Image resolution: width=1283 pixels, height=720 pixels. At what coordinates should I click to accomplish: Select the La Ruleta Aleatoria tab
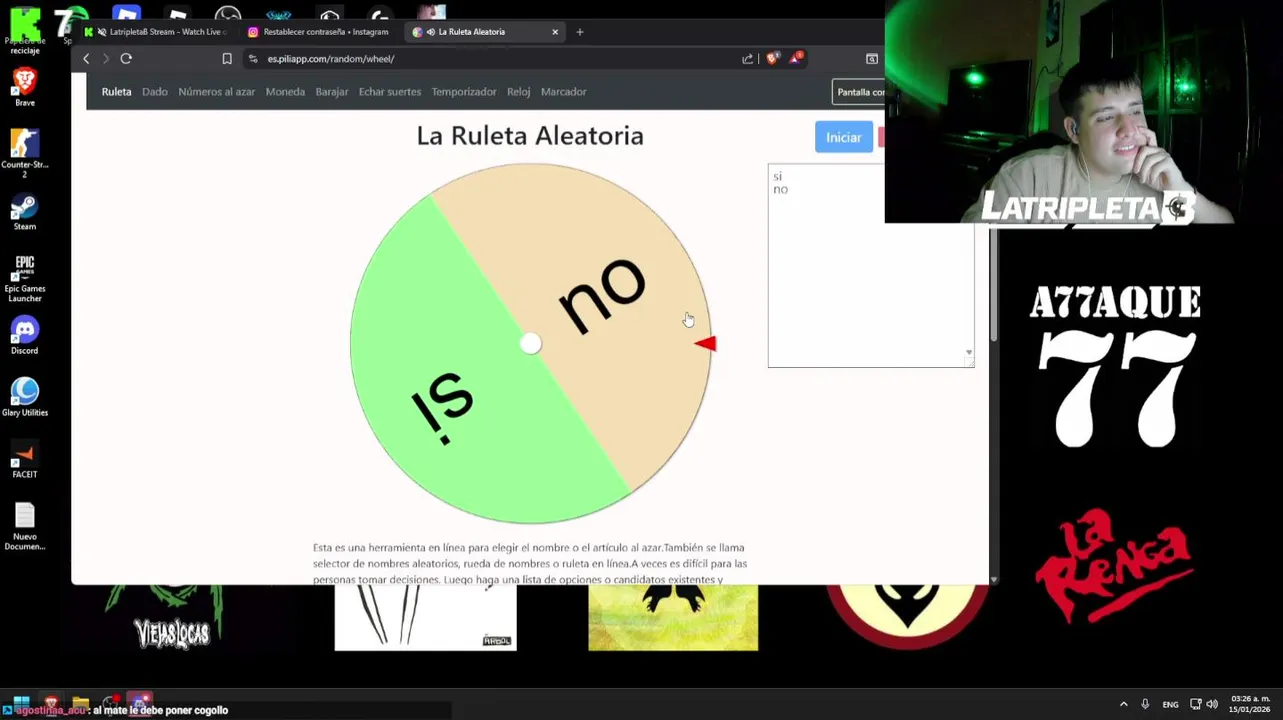pos(485,32)
